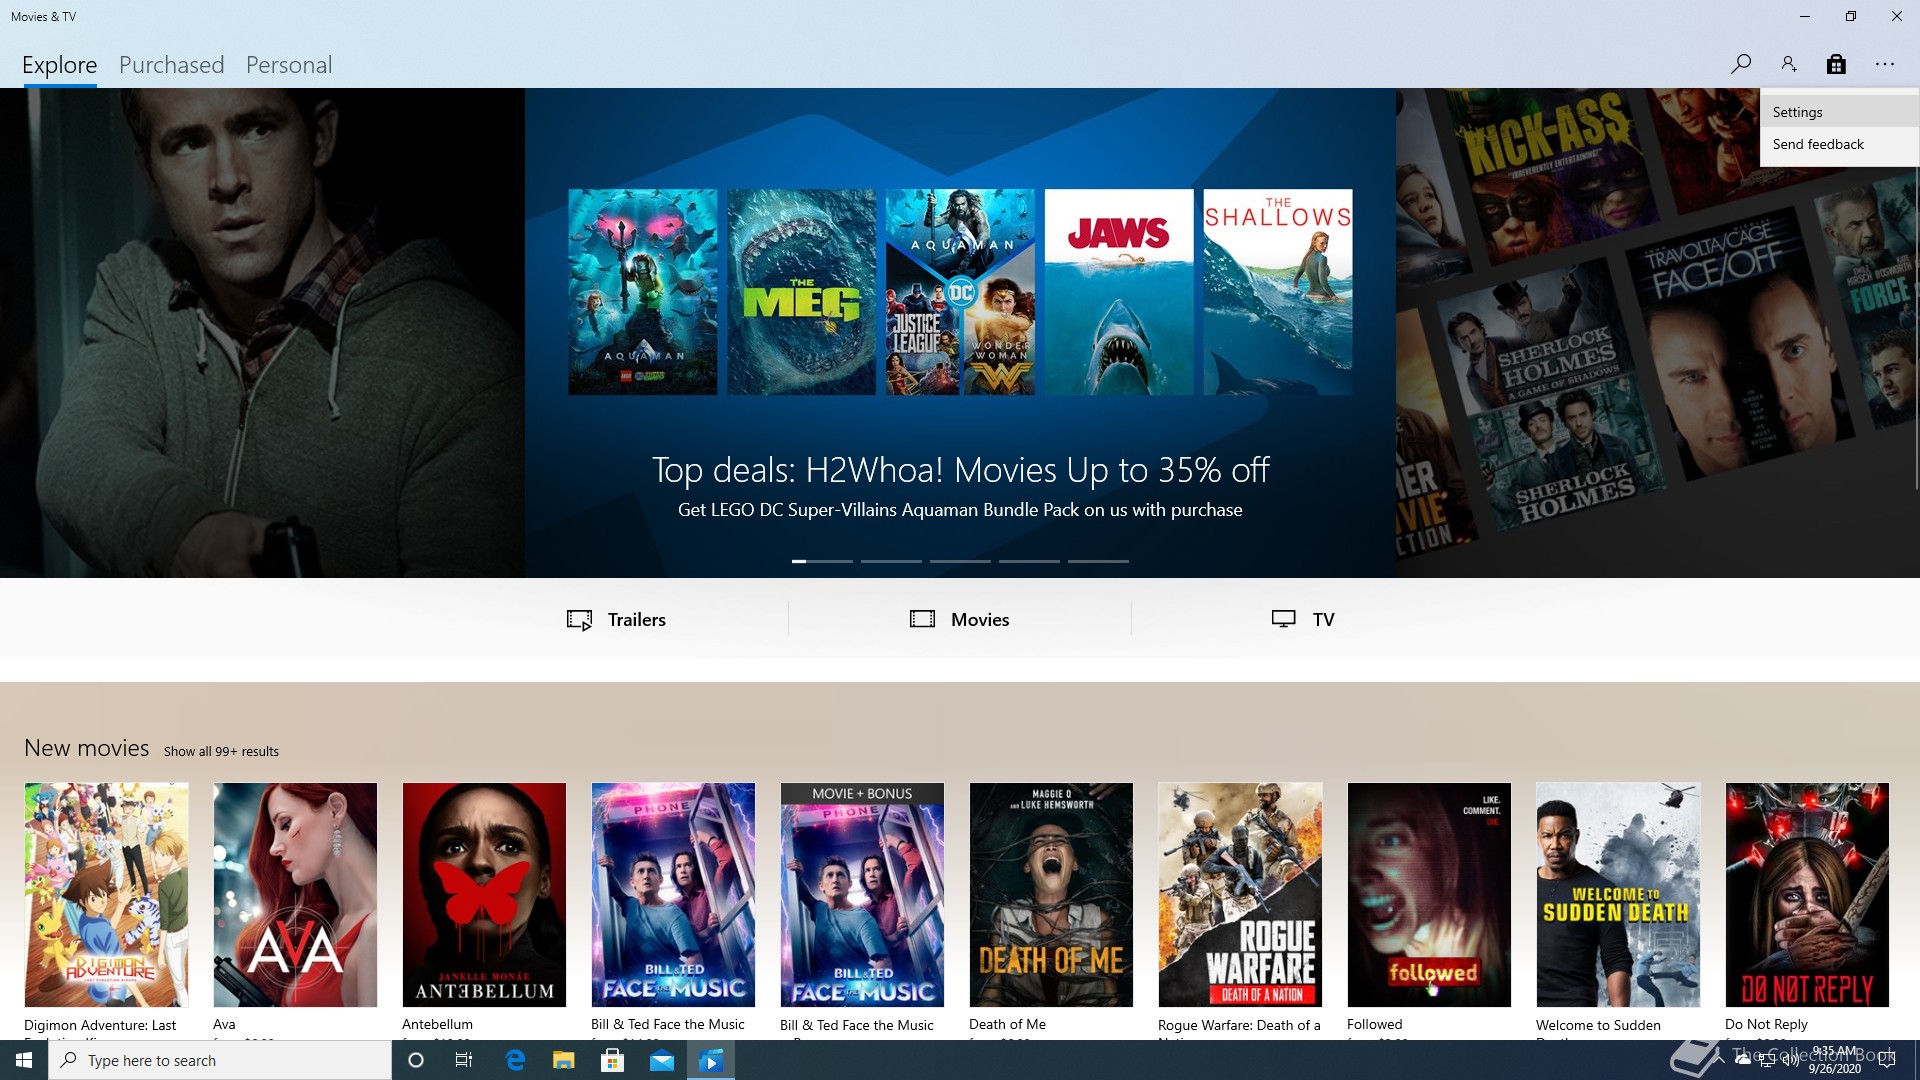Open Welcome to Sudden Death poster
Viewport: 1920px width, 1080px height.
(x=1618, y=895)
